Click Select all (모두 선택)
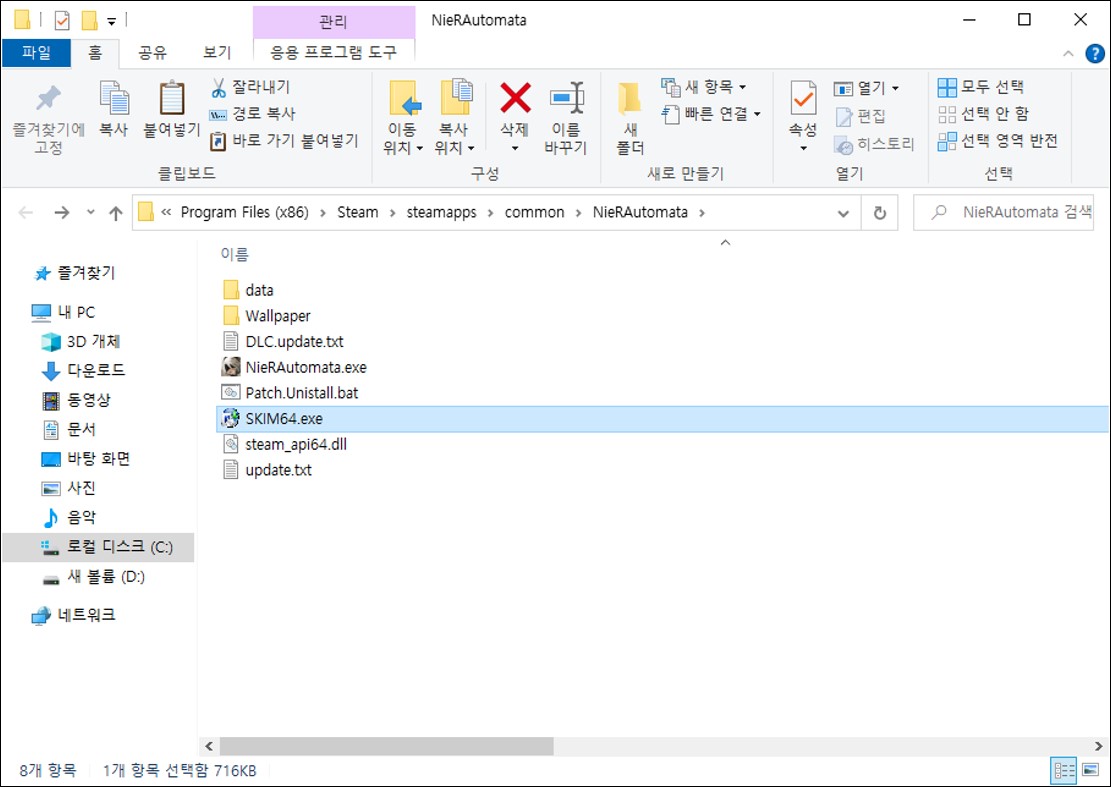1111x787 pixels. tap(981, 87)
